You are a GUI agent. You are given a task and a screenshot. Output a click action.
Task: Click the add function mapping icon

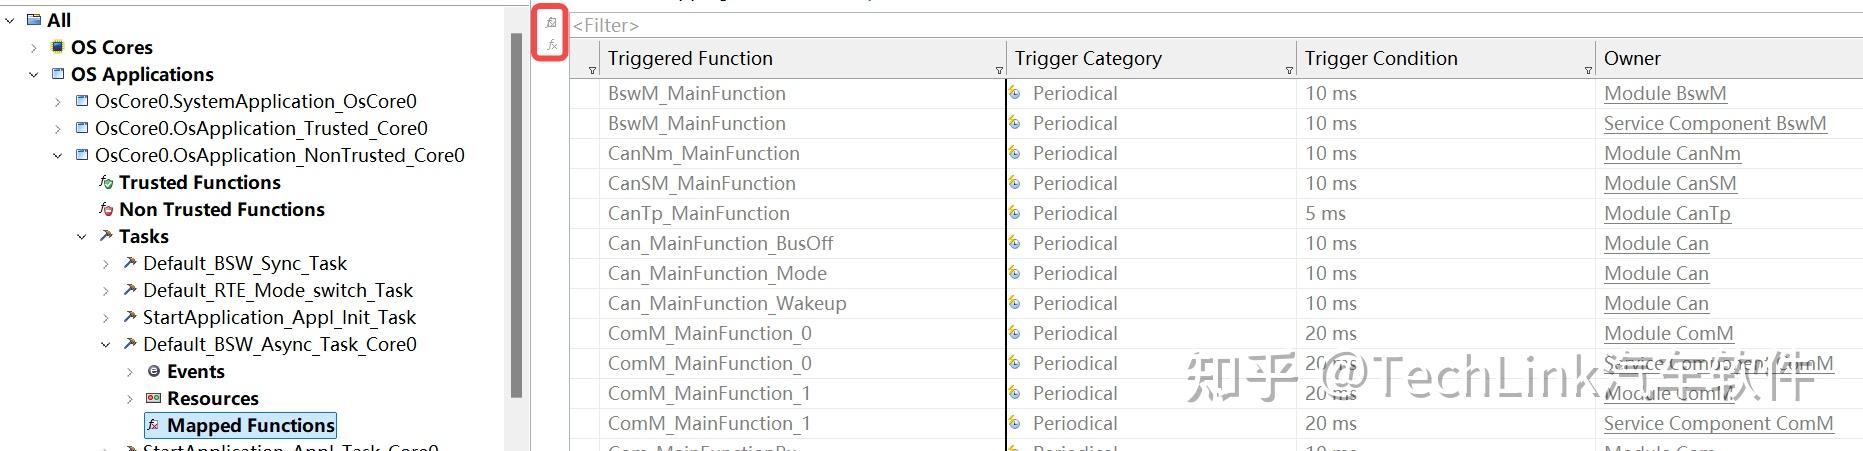551,22
